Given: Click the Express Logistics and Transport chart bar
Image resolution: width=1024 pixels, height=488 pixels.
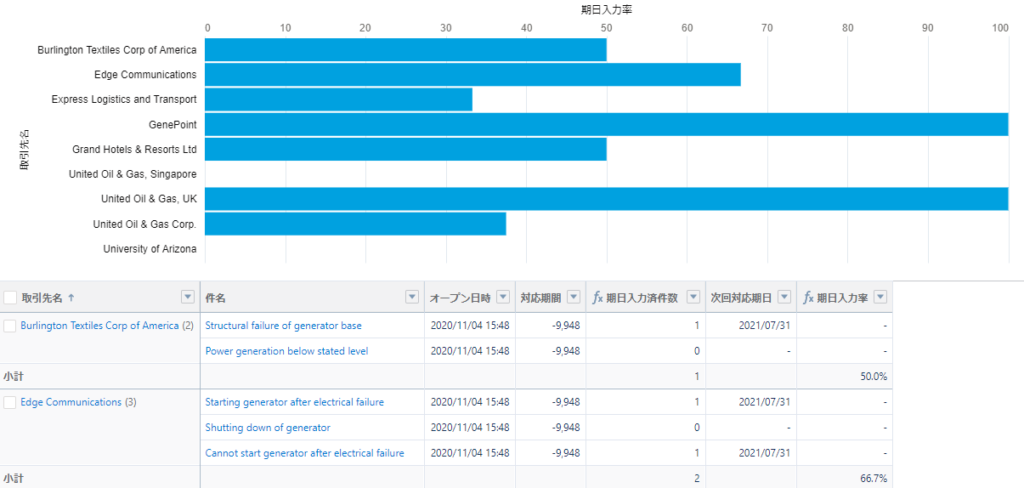Looking at the screenshot, I should tap(338, 99).
